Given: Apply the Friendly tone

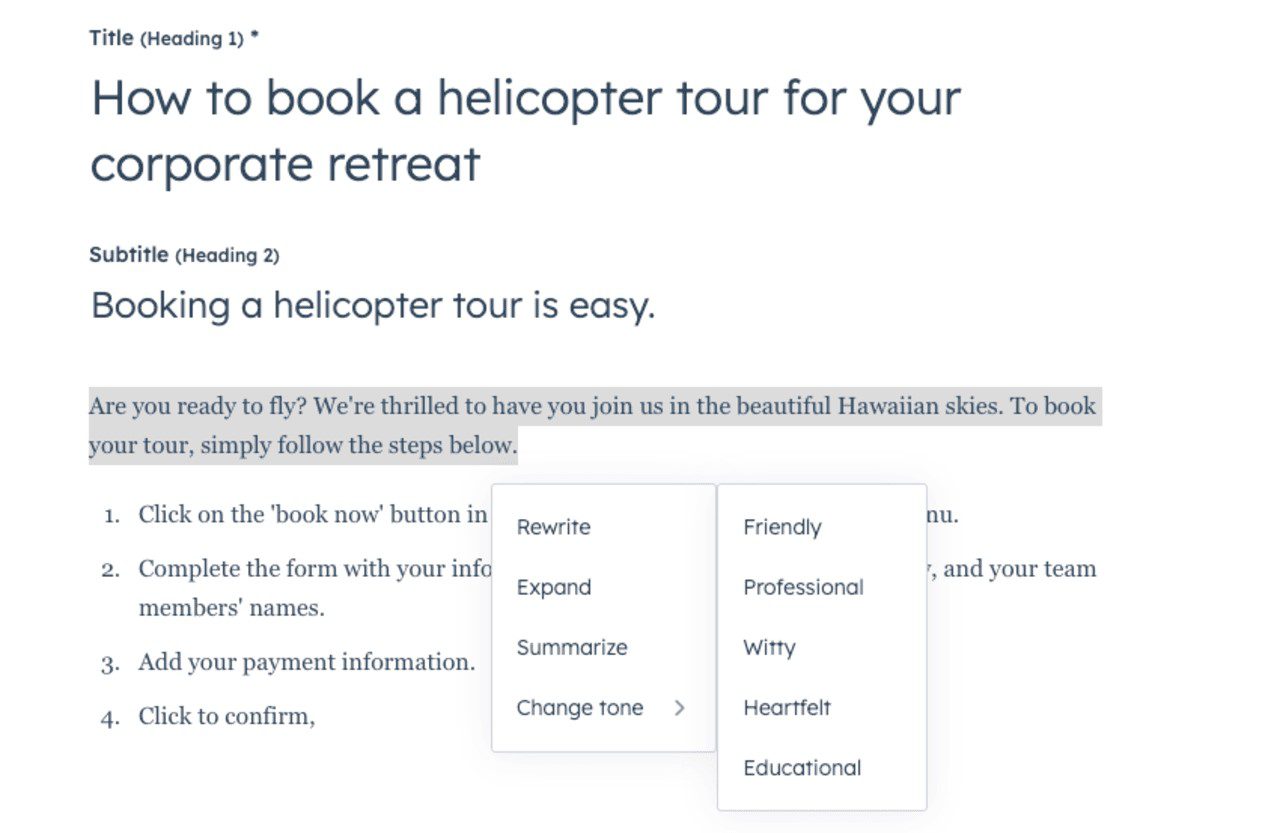Looking at the screenshot, I should 781,527.
